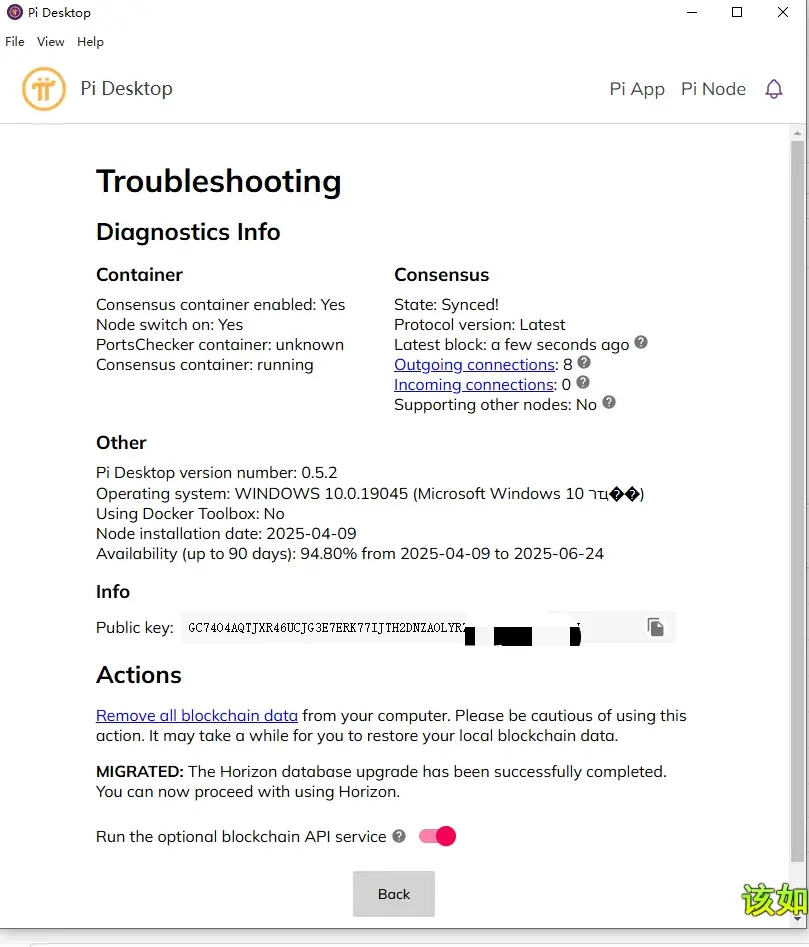Click Remove all blockchain data link
This screenshot has width=809, height=947.
point(197,716)
